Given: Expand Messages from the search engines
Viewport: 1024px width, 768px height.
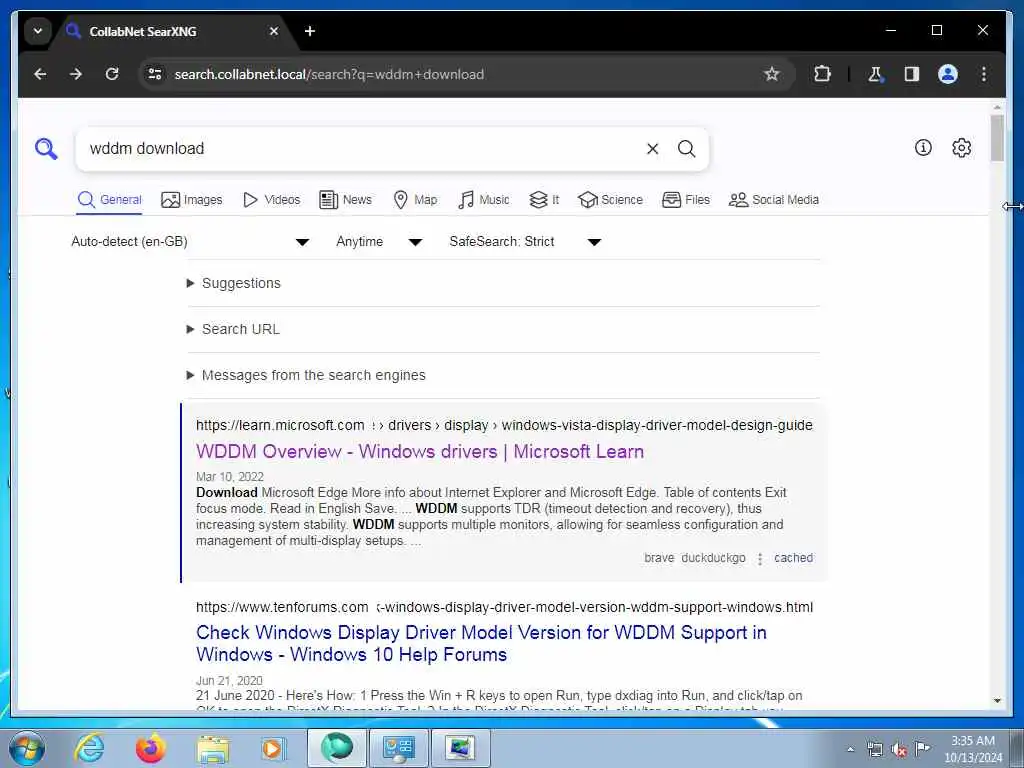Looking at the screenshot, I should pyautogui.click(x=306, y=376).
